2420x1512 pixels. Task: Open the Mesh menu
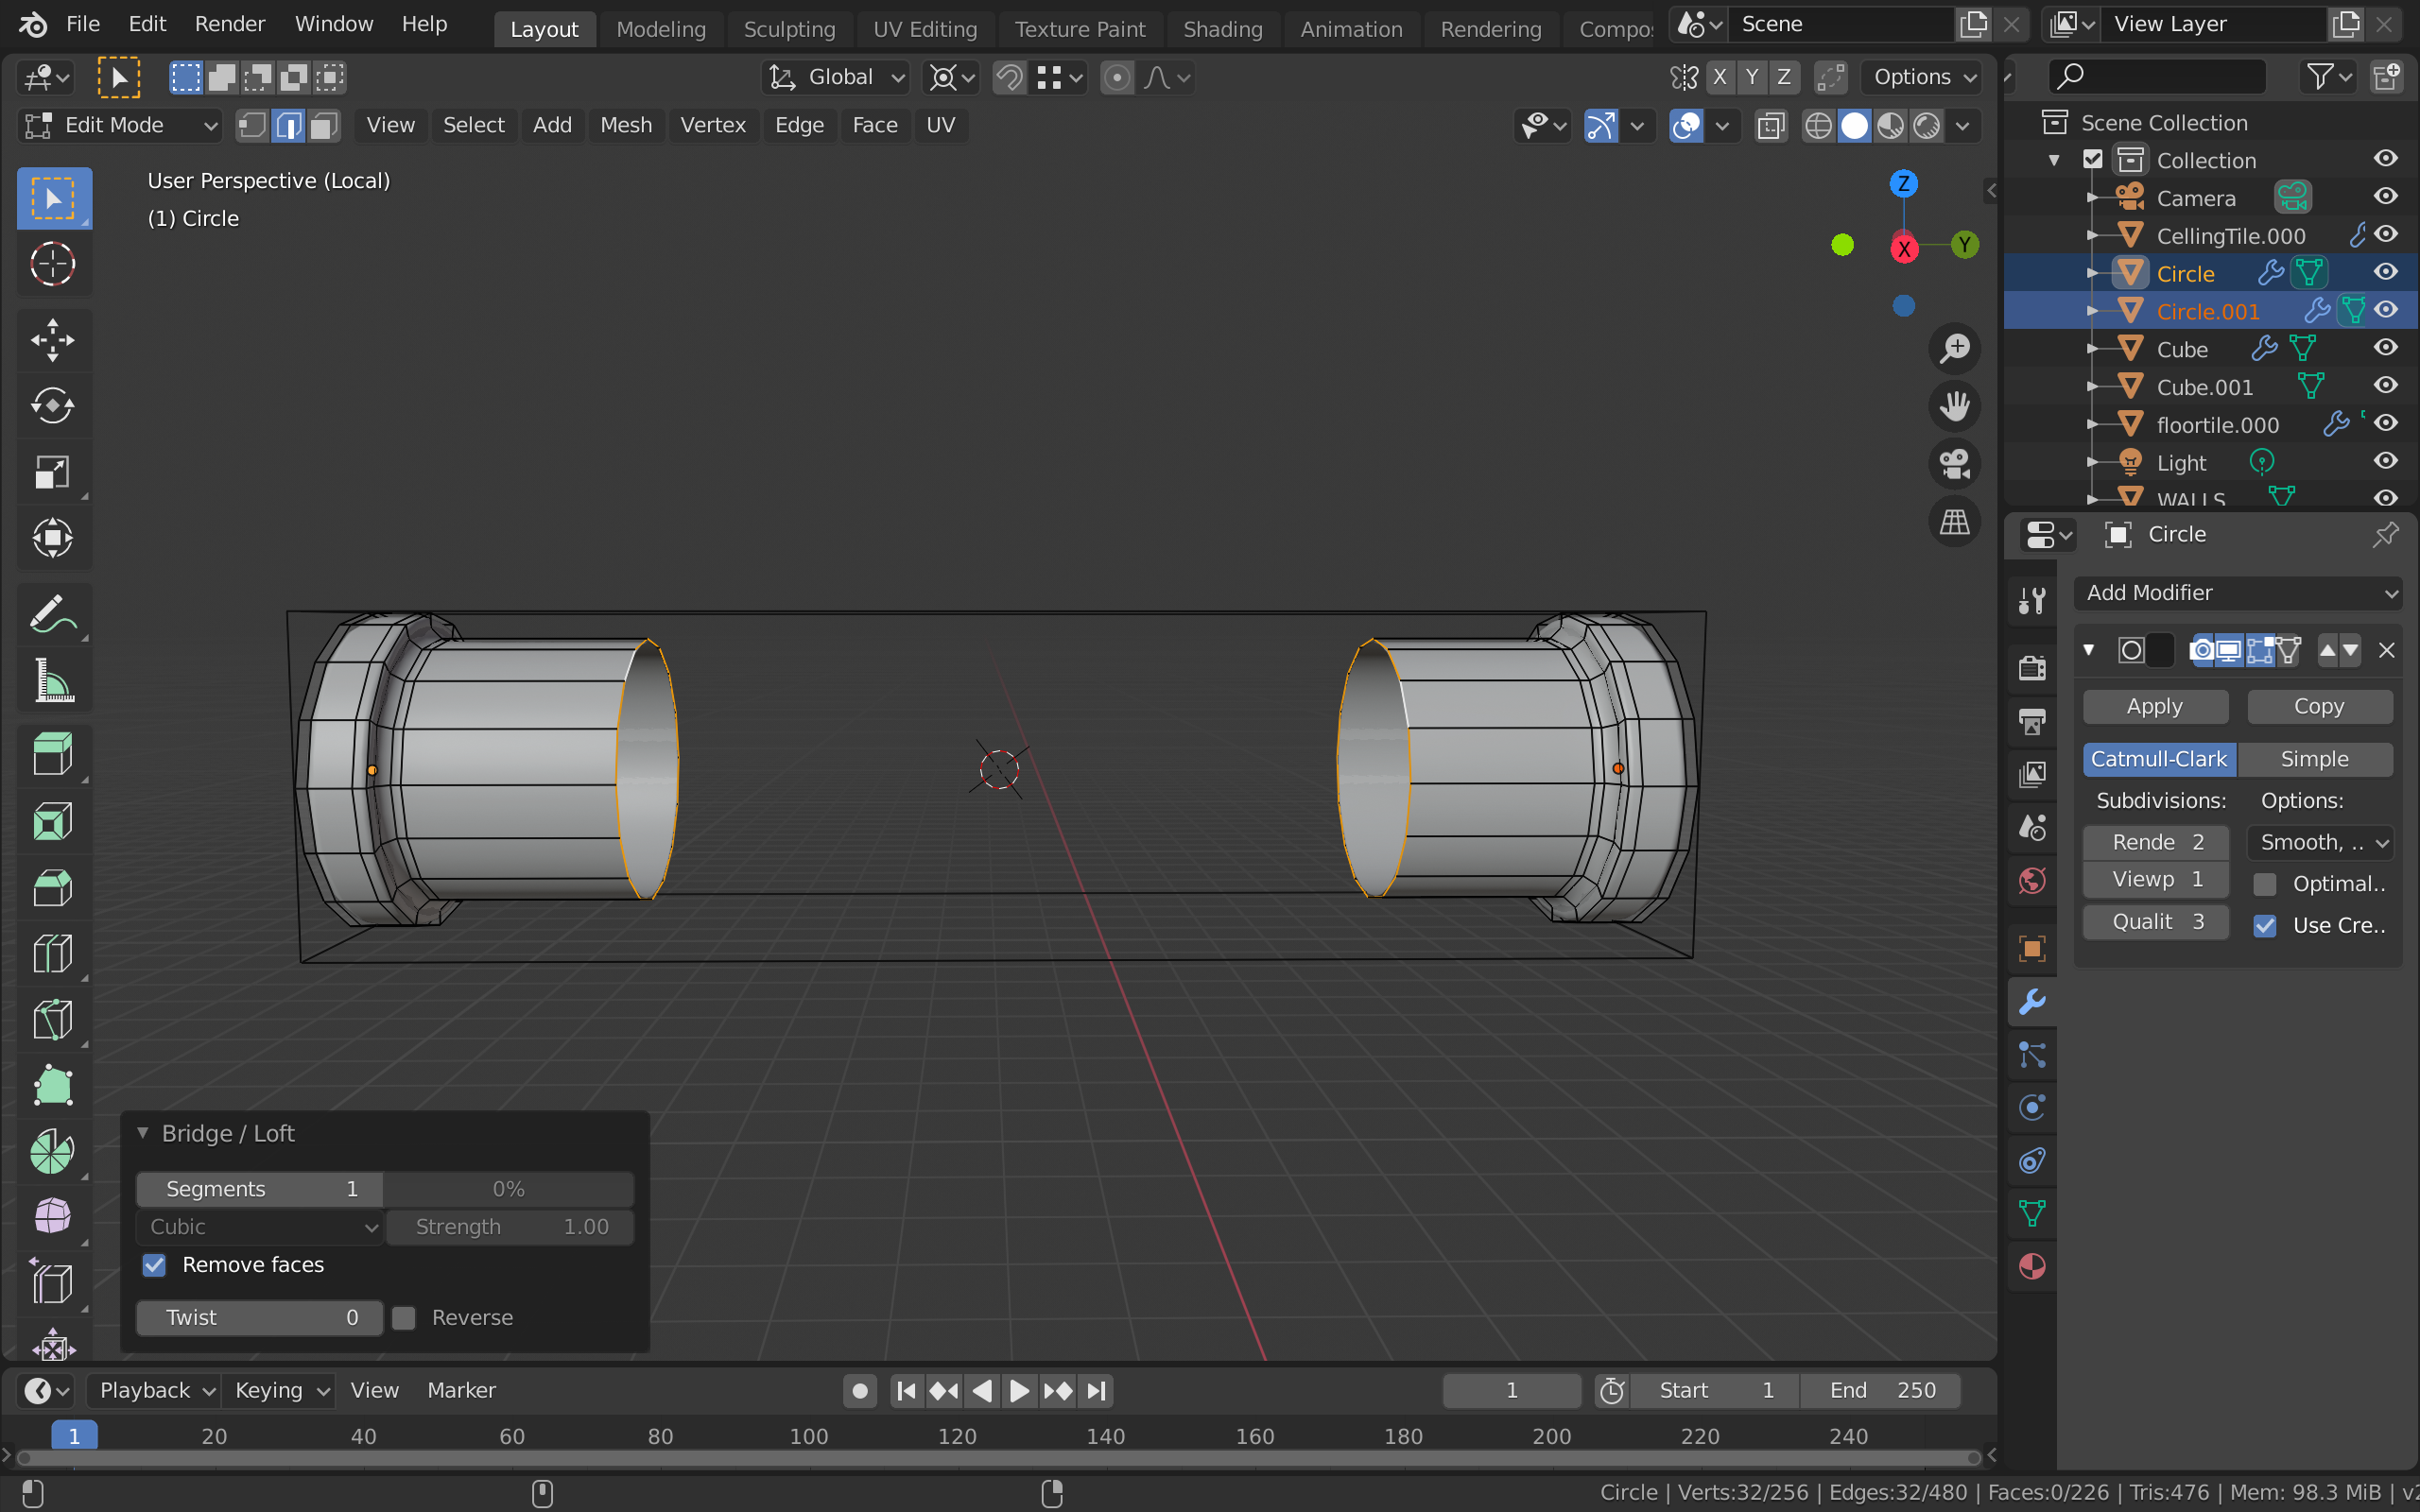pos(625,125)
